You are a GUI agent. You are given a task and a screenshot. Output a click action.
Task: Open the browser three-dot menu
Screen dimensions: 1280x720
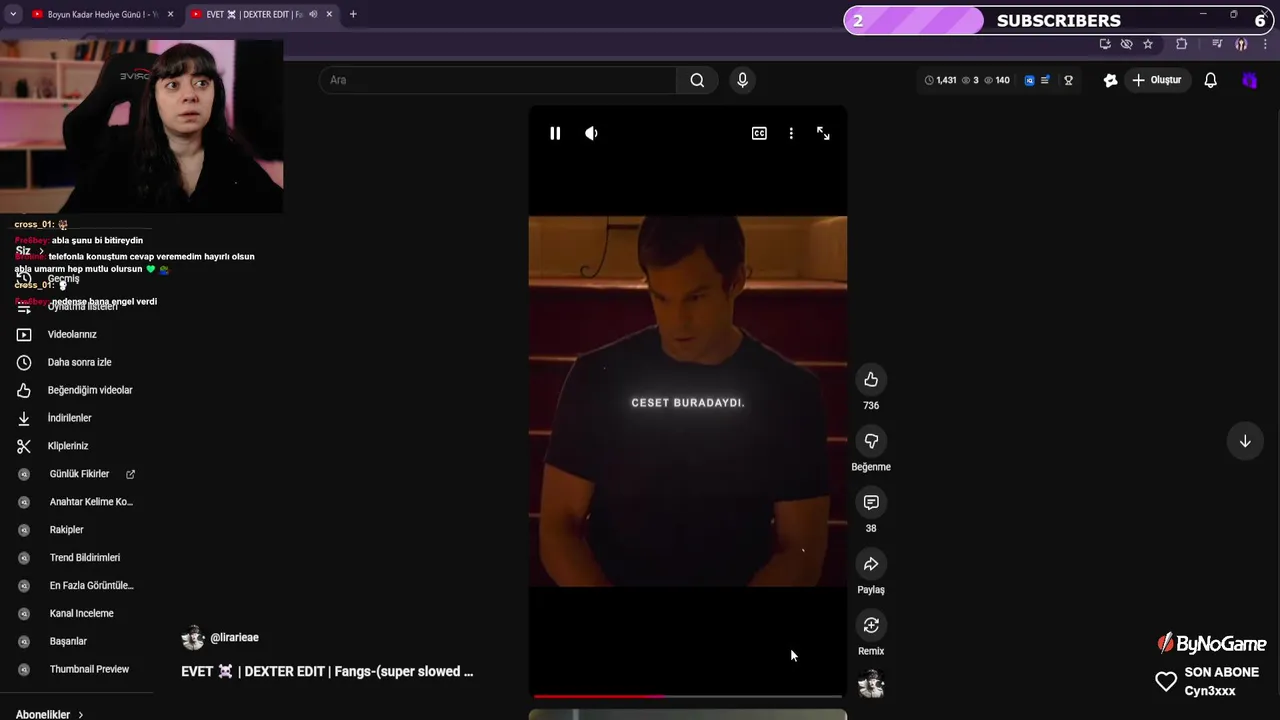point(1266,44)
